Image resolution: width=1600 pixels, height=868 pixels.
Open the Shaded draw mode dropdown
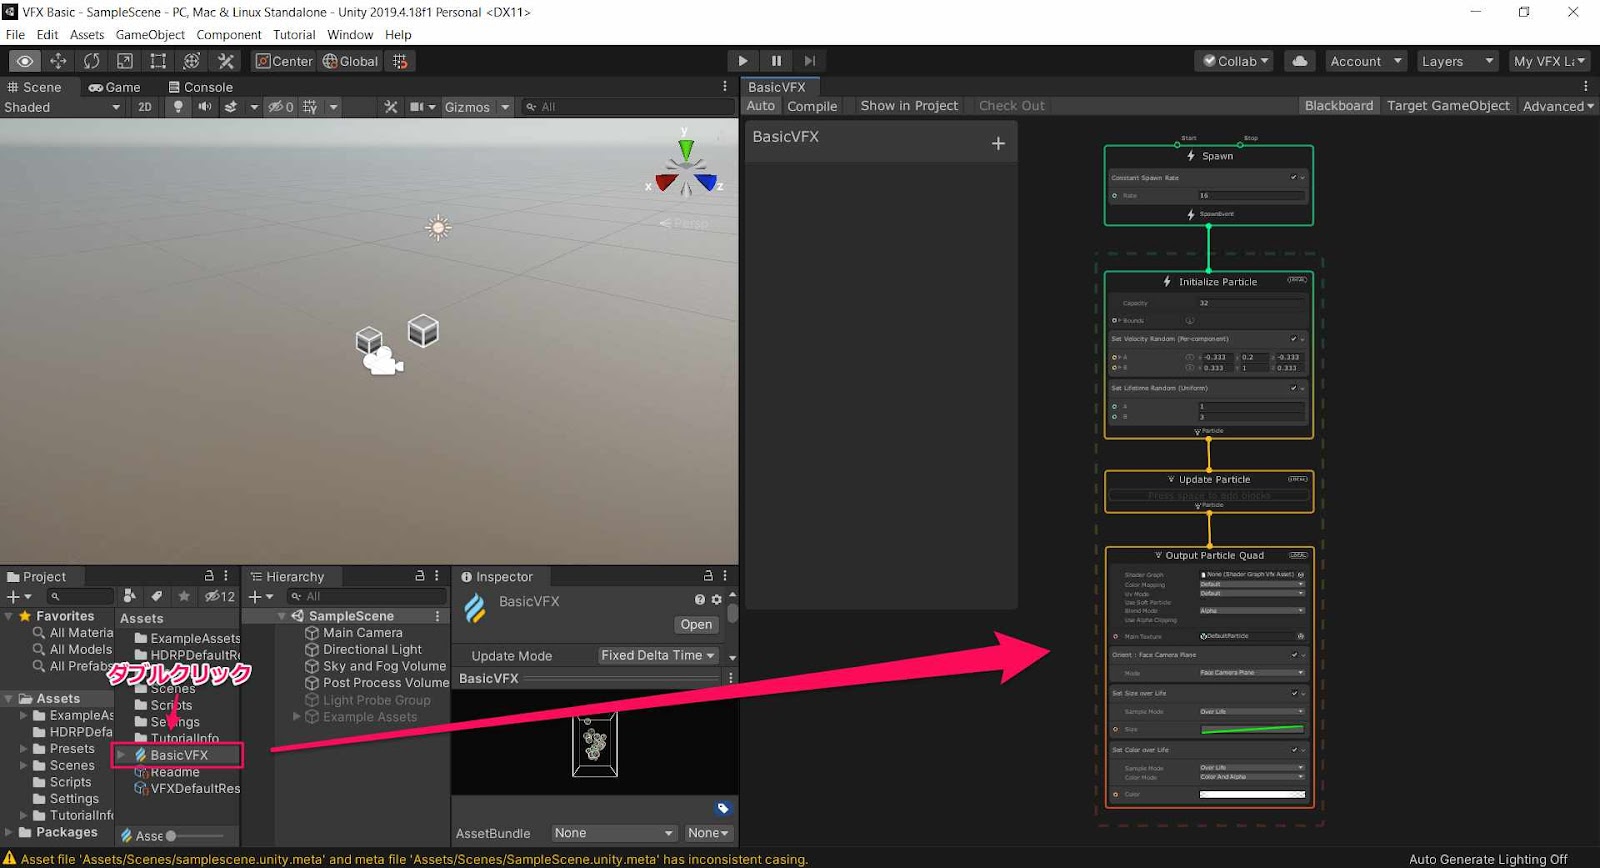(62, 107)
